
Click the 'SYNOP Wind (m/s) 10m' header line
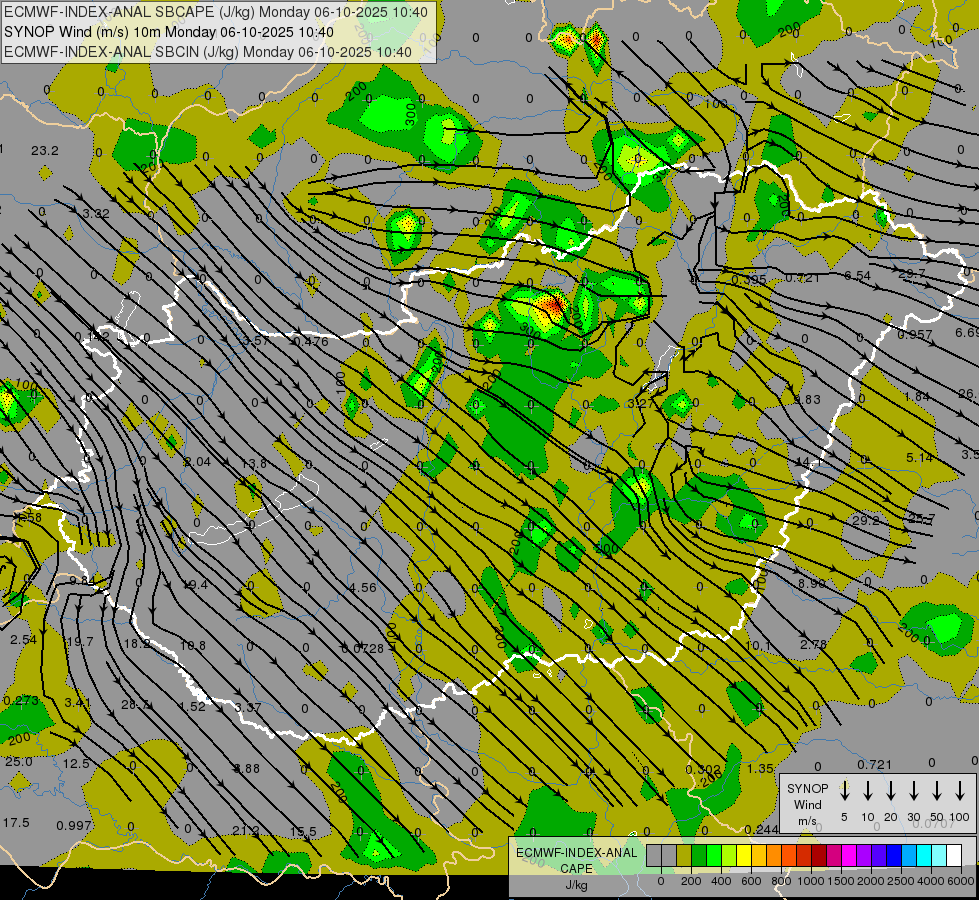point(169,32)
